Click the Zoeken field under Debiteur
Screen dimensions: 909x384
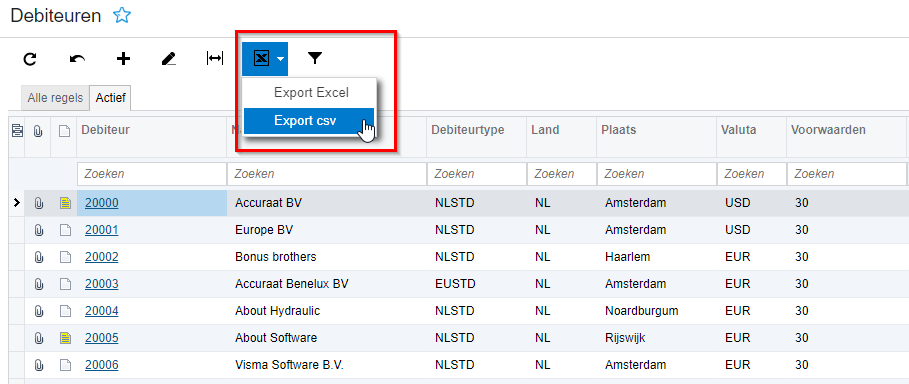click(x=151, y=174)
